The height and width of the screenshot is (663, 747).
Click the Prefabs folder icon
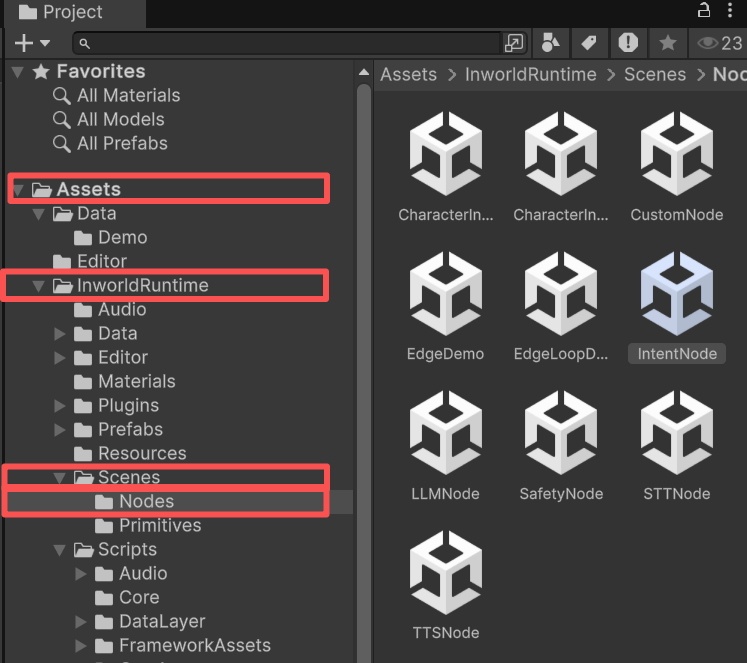[83, 430]
